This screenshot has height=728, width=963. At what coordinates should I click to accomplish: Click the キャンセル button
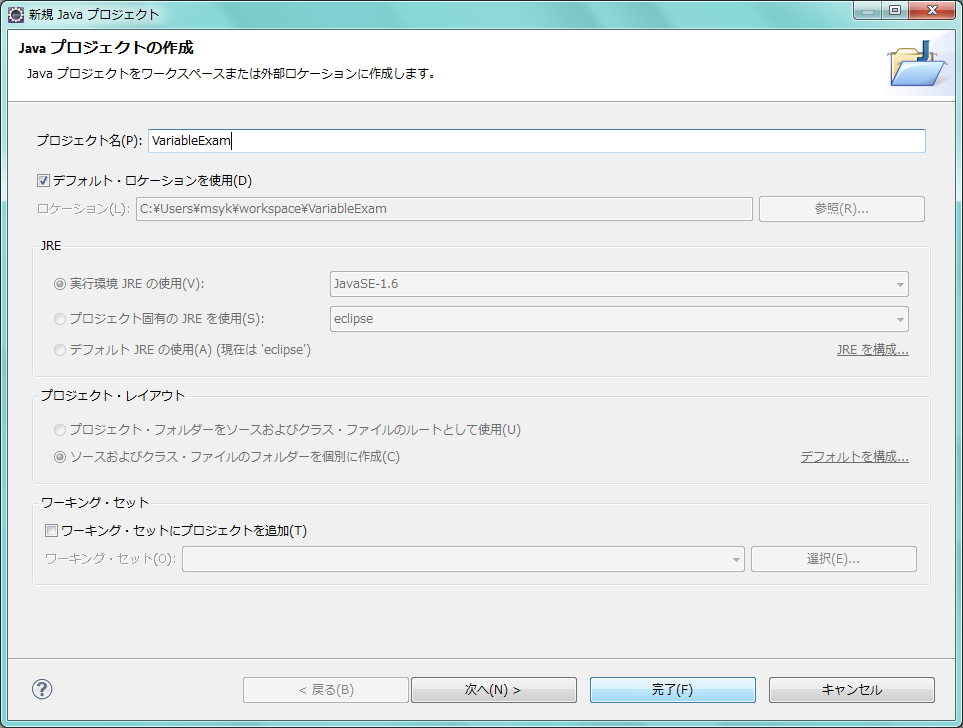pyautogui.click(x=851, y=690)
